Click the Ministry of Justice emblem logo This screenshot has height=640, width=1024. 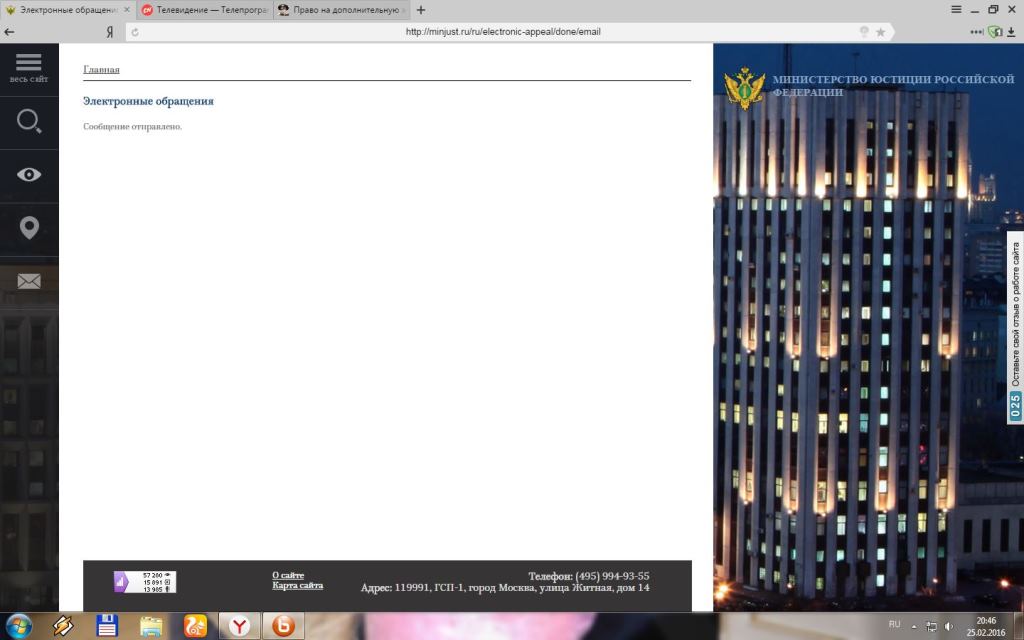[744, 88]
